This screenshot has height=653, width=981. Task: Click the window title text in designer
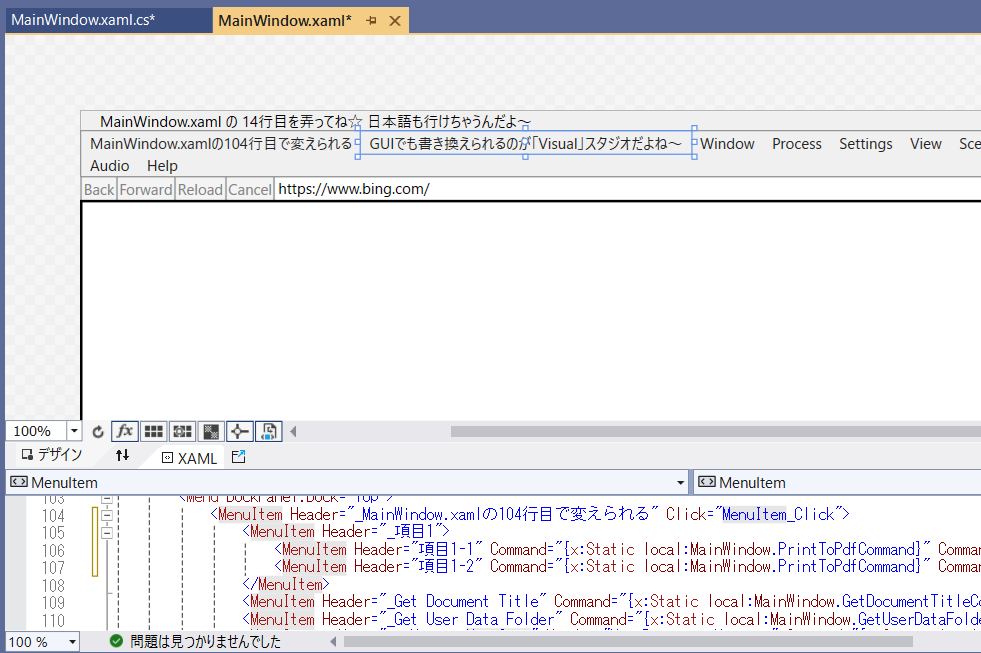[315, 121]
